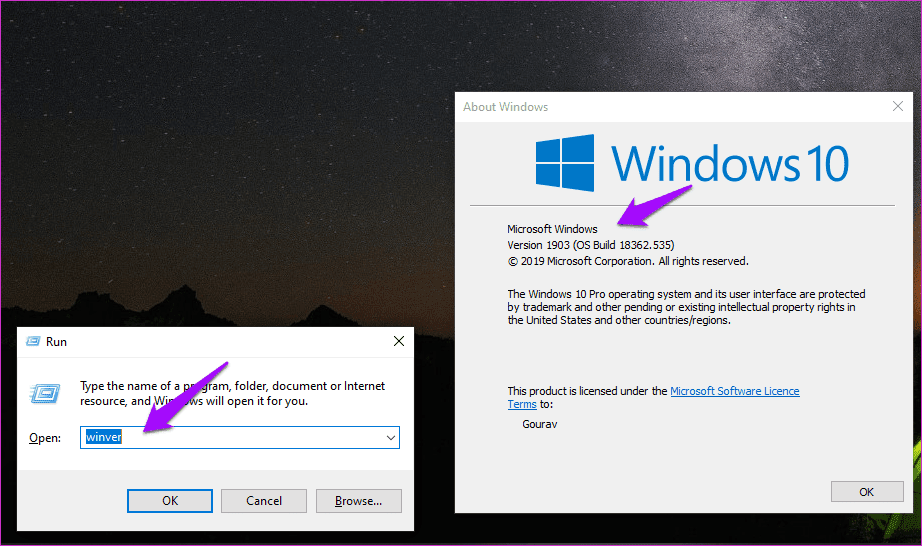Select the Version 1903 (OS Build 18362.535) text
Image resolution: width=922 pixels, height=546 pixels.
click(590, 244)
